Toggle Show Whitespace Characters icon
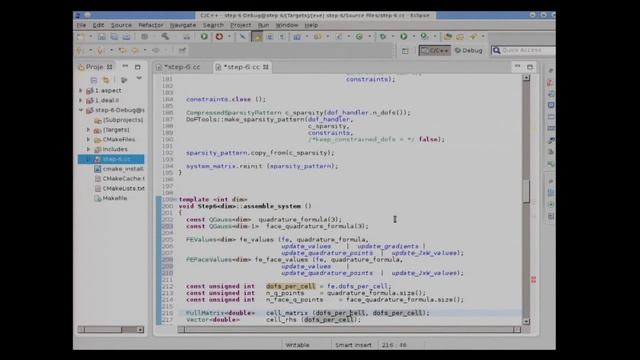Screen dimensions: 640x360 282,37
